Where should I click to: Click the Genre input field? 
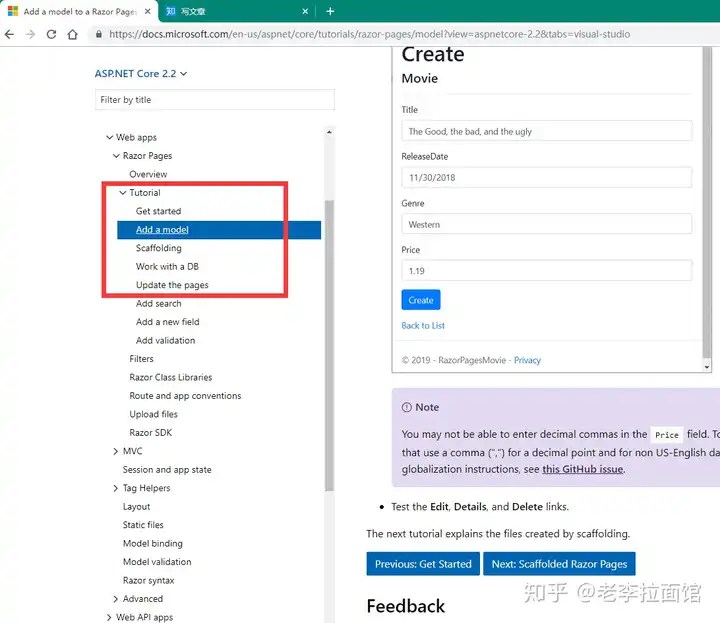tap(546, 225)
